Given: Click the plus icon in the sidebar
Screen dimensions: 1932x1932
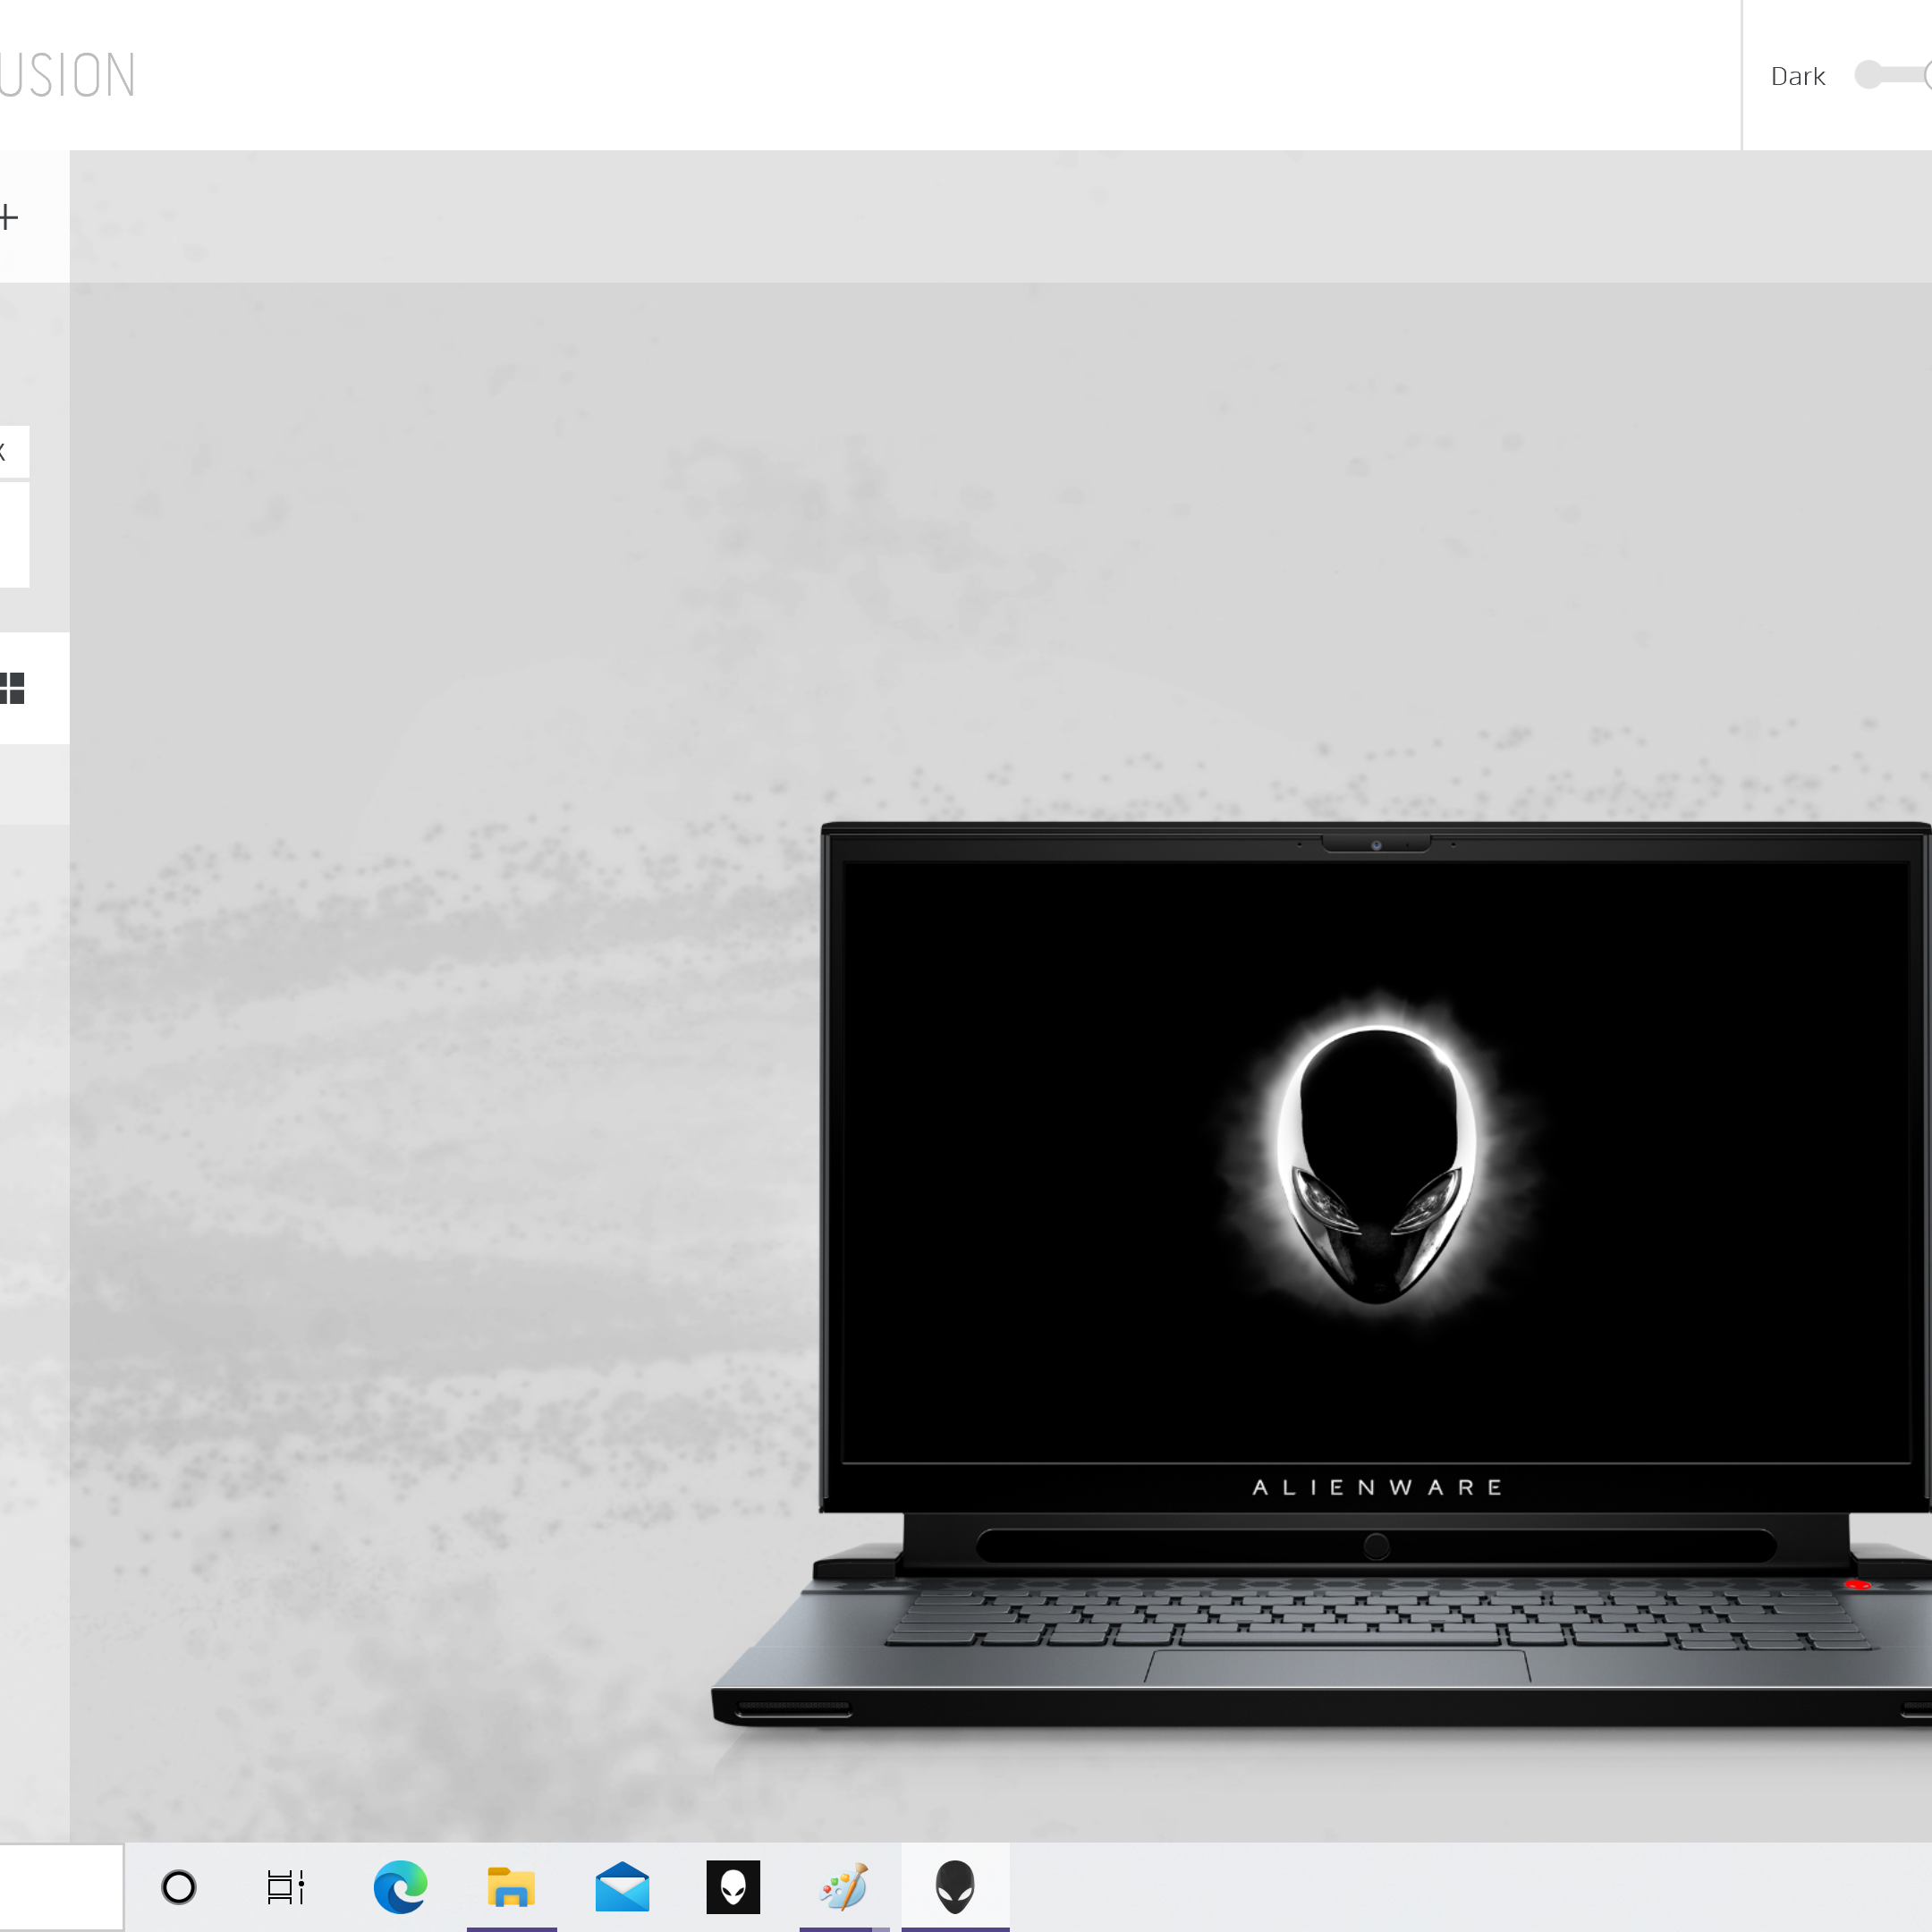Looking at the screenshot, I should pyautogui.click(x=8, y=217).
